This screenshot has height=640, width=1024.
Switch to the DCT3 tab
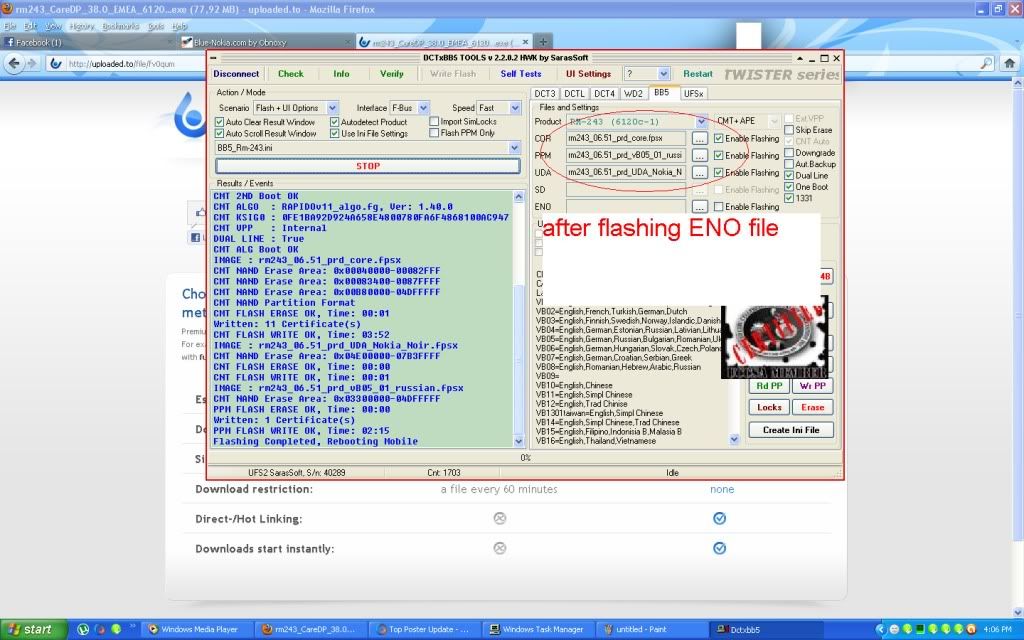click(x=545, y=93)
